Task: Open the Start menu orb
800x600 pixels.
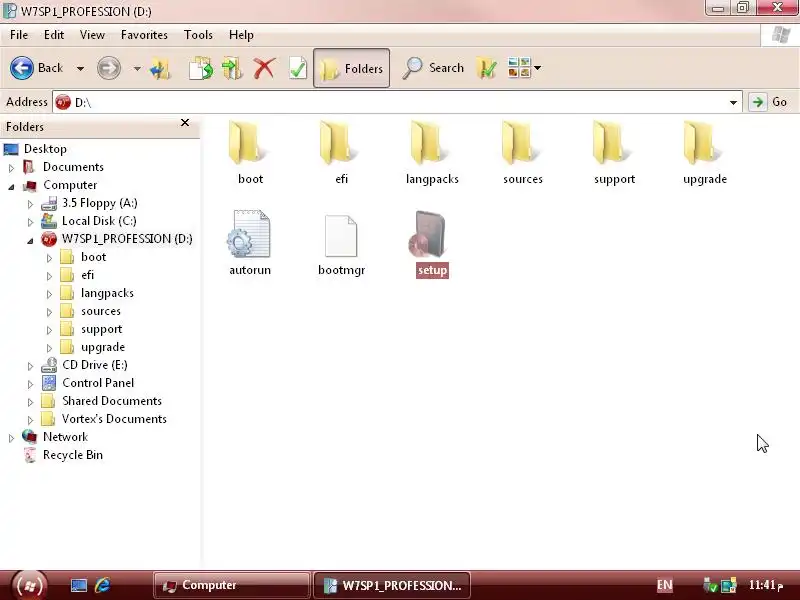Action: click(29, 585)
